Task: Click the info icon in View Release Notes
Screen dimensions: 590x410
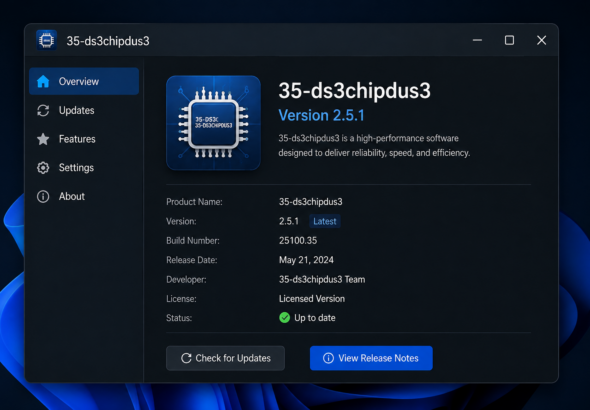Action: coord(328,358)
